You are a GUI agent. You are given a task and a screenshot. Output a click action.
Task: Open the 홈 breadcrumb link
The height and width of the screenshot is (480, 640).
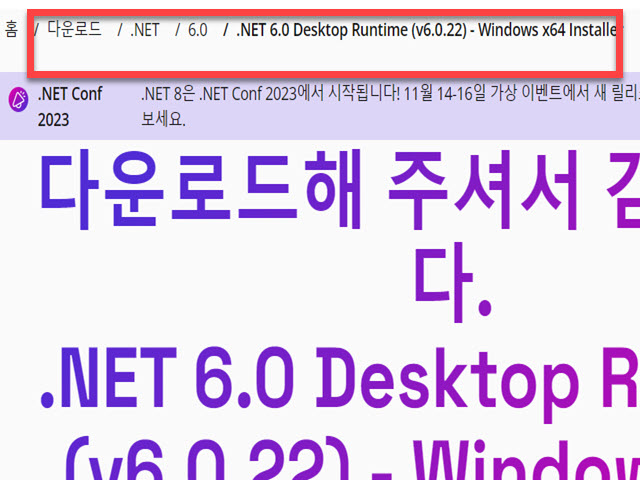(11, 30)
